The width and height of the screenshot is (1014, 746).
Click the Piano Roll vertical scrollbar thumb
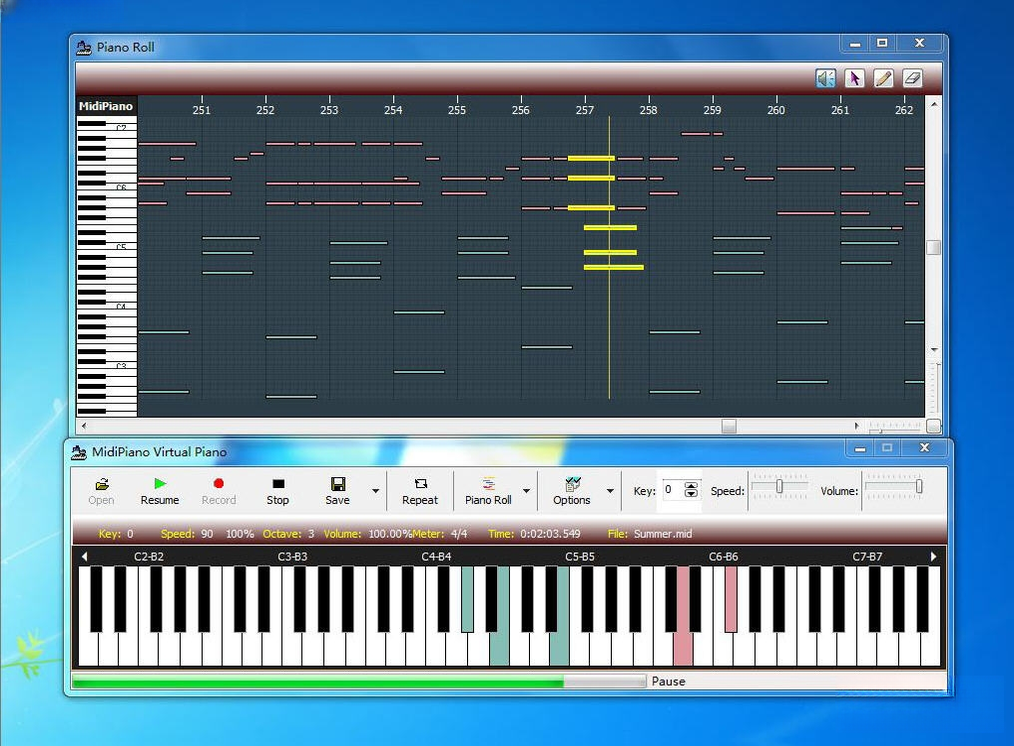click(x=933, y=248)
